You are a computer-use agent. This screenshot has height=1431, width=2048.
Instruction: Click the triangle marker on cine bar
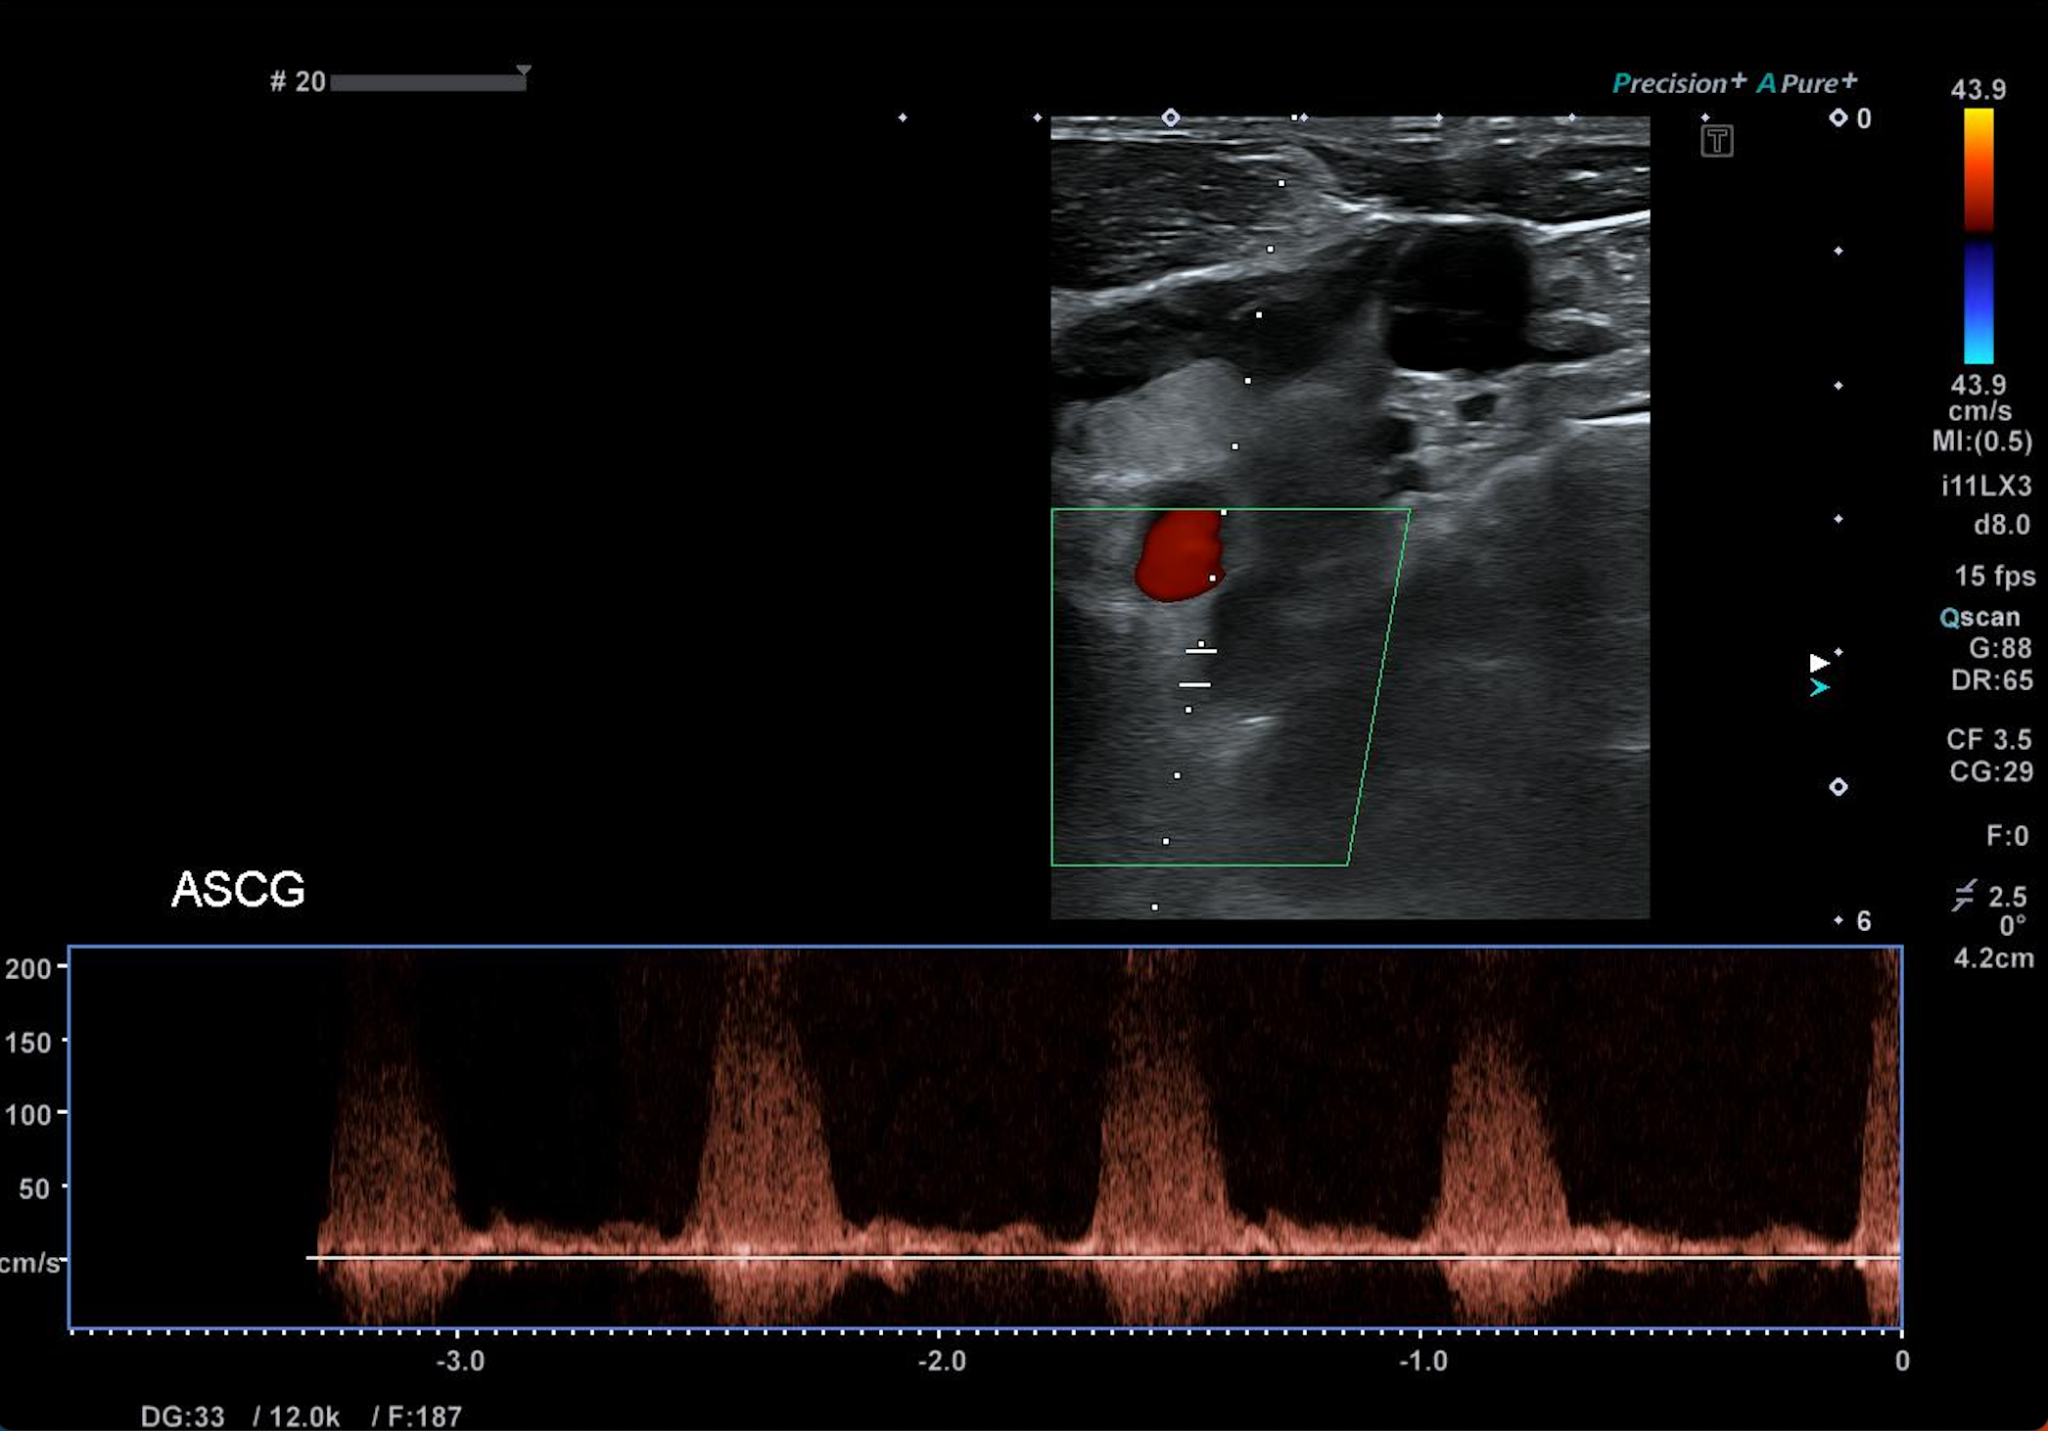523,71
